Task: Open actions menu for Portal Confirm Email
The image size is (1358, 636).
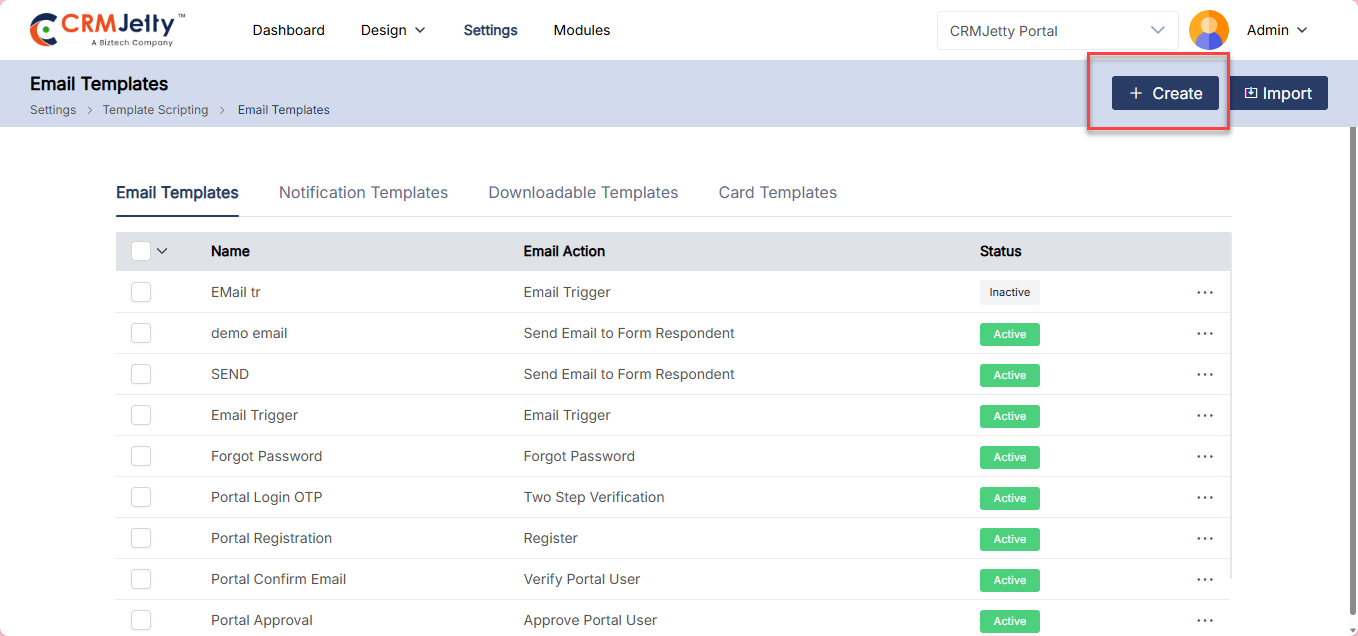Action: [1204, 579]
